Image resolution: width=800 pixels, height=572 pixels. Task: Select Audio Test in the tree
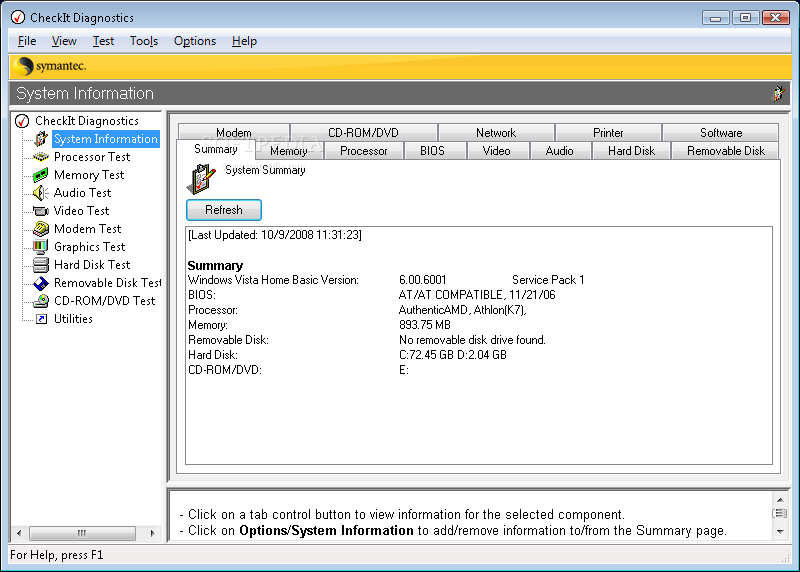click(x=82, y=193)
